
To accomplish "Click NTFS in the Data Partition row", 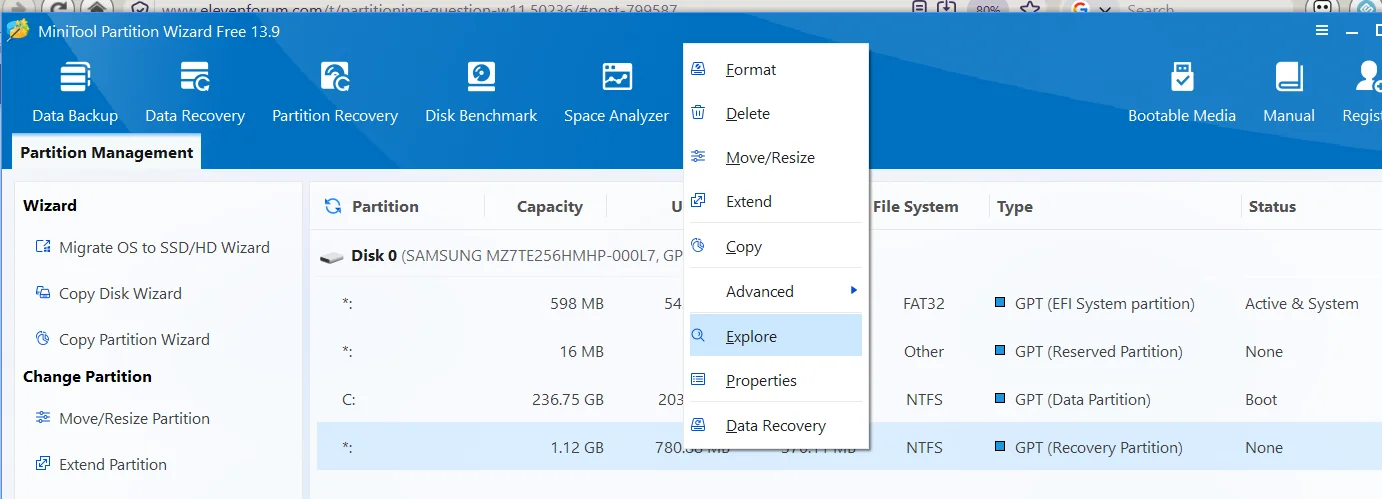I will coord(924,400).
